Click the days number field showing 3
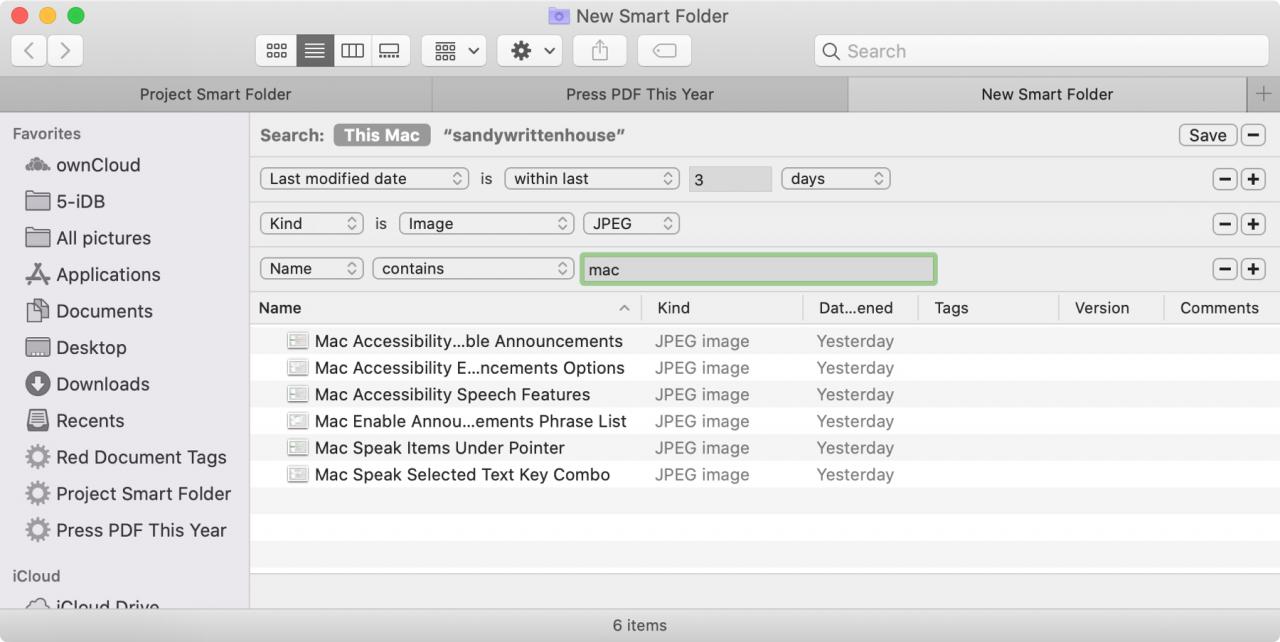 (730, 179)
